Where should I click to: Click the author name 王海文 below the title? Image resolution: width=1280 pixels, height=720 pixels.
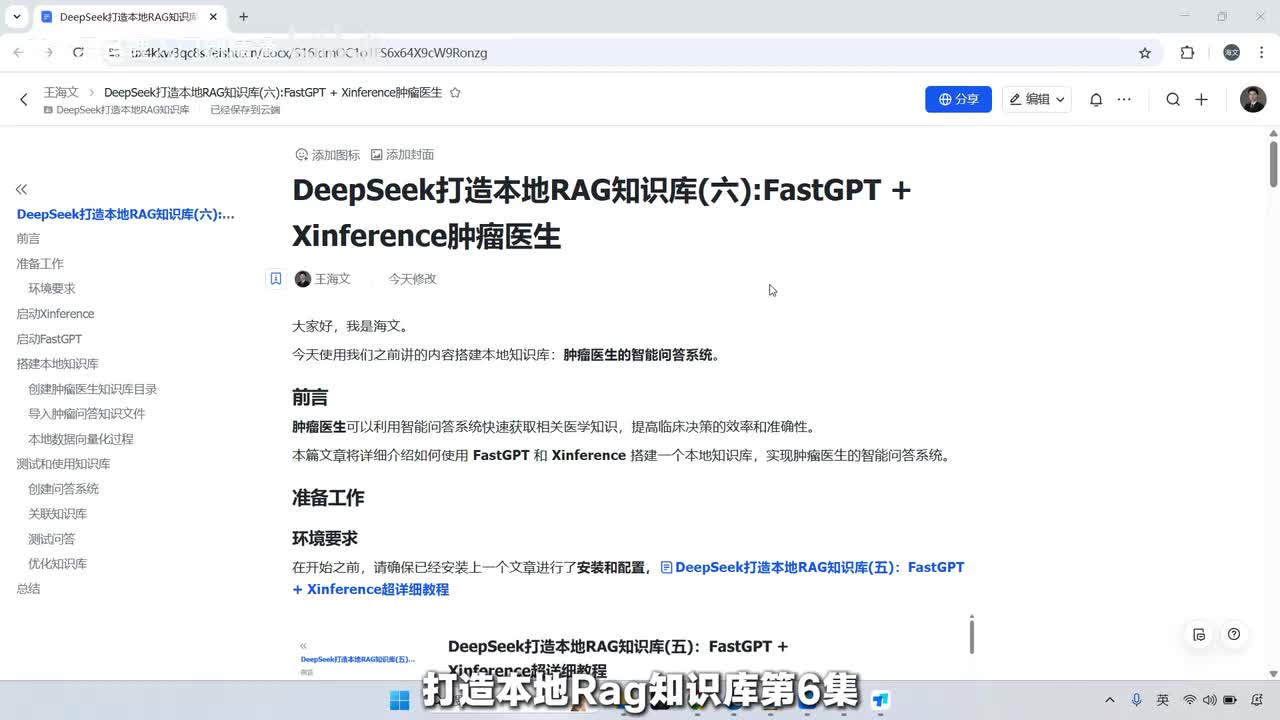(x=333, y=279)
